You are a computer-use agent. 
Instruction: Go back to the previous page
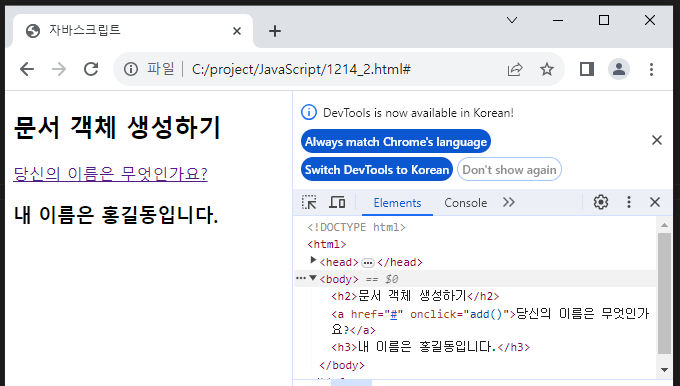pyautogui.click(x=27, y=69)
